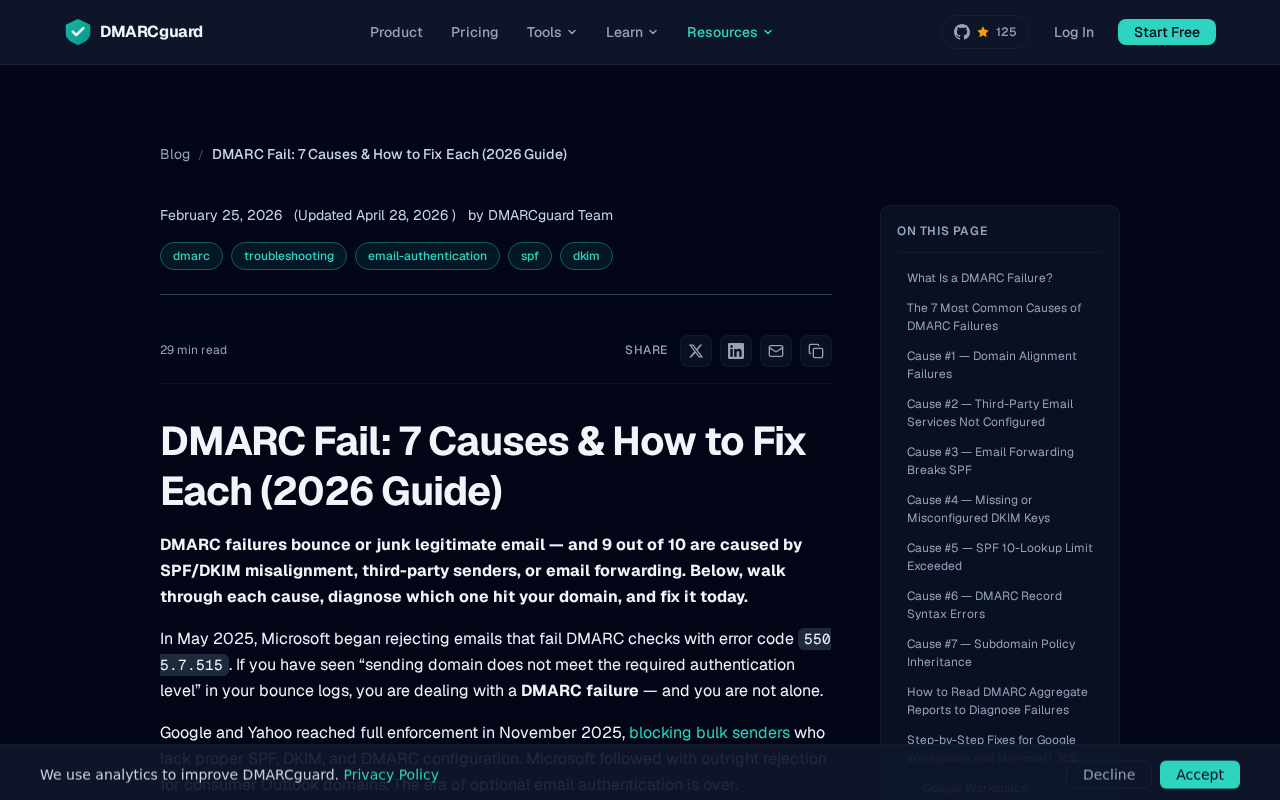Select the spf tag
This screenshot has height=800, width=1280.
[x=530, y=256]
